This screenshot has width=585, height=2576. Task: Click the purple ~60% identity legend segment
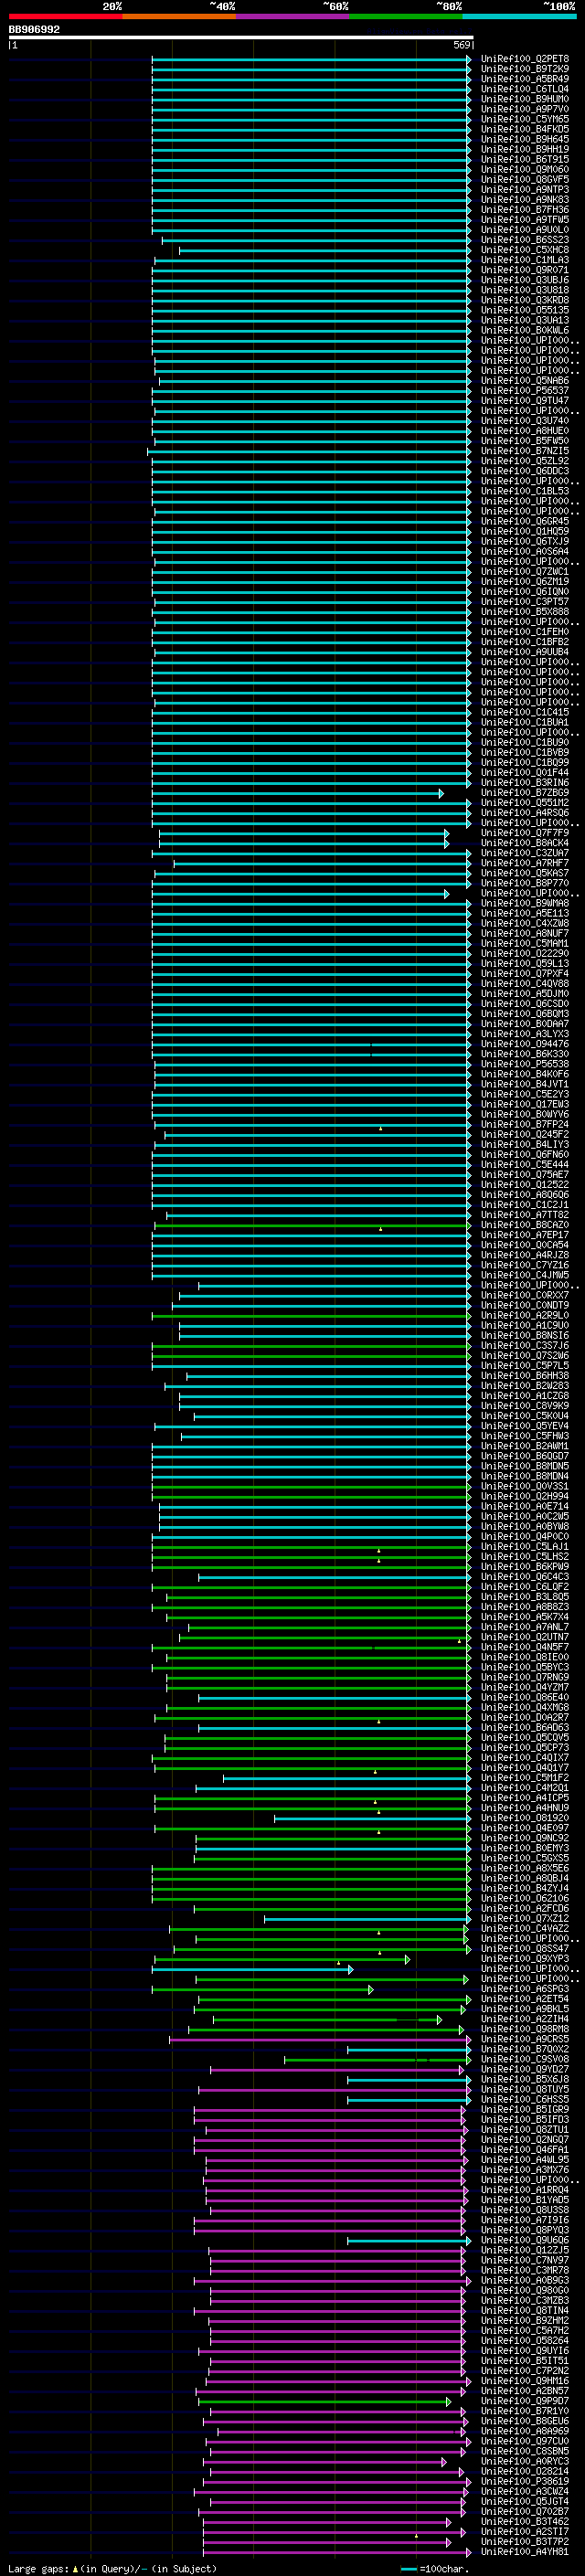(292, 16)
